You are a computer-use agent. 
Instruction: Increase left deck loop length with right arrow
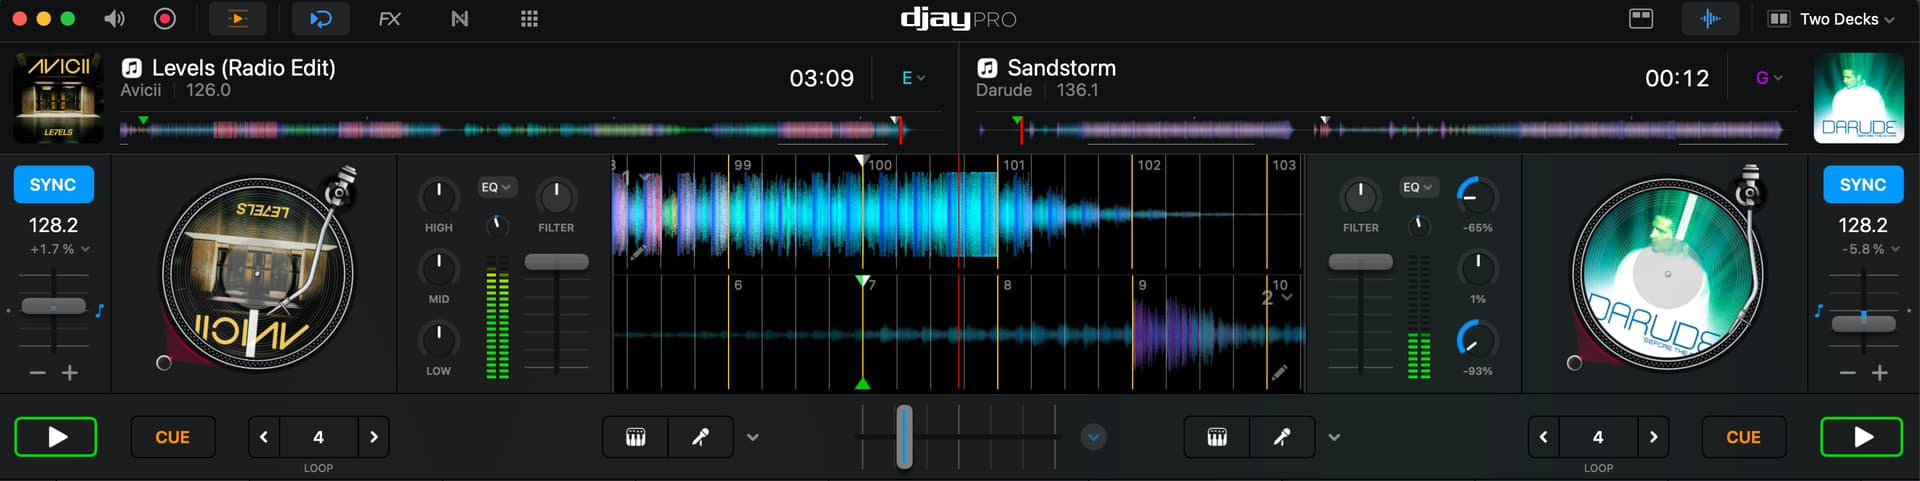tap(374, 437)
